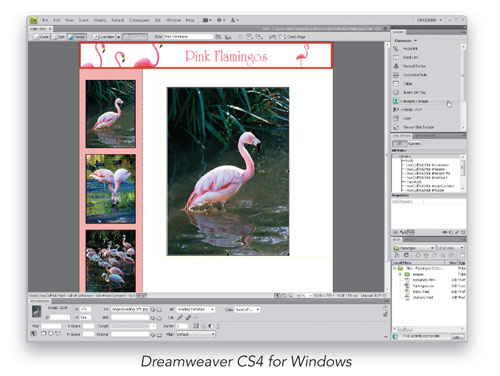The width and height of the screenshot is (500, 376).
Task: Select the two flamingos thumbnail in sidebar
Action: pos(111,189)
